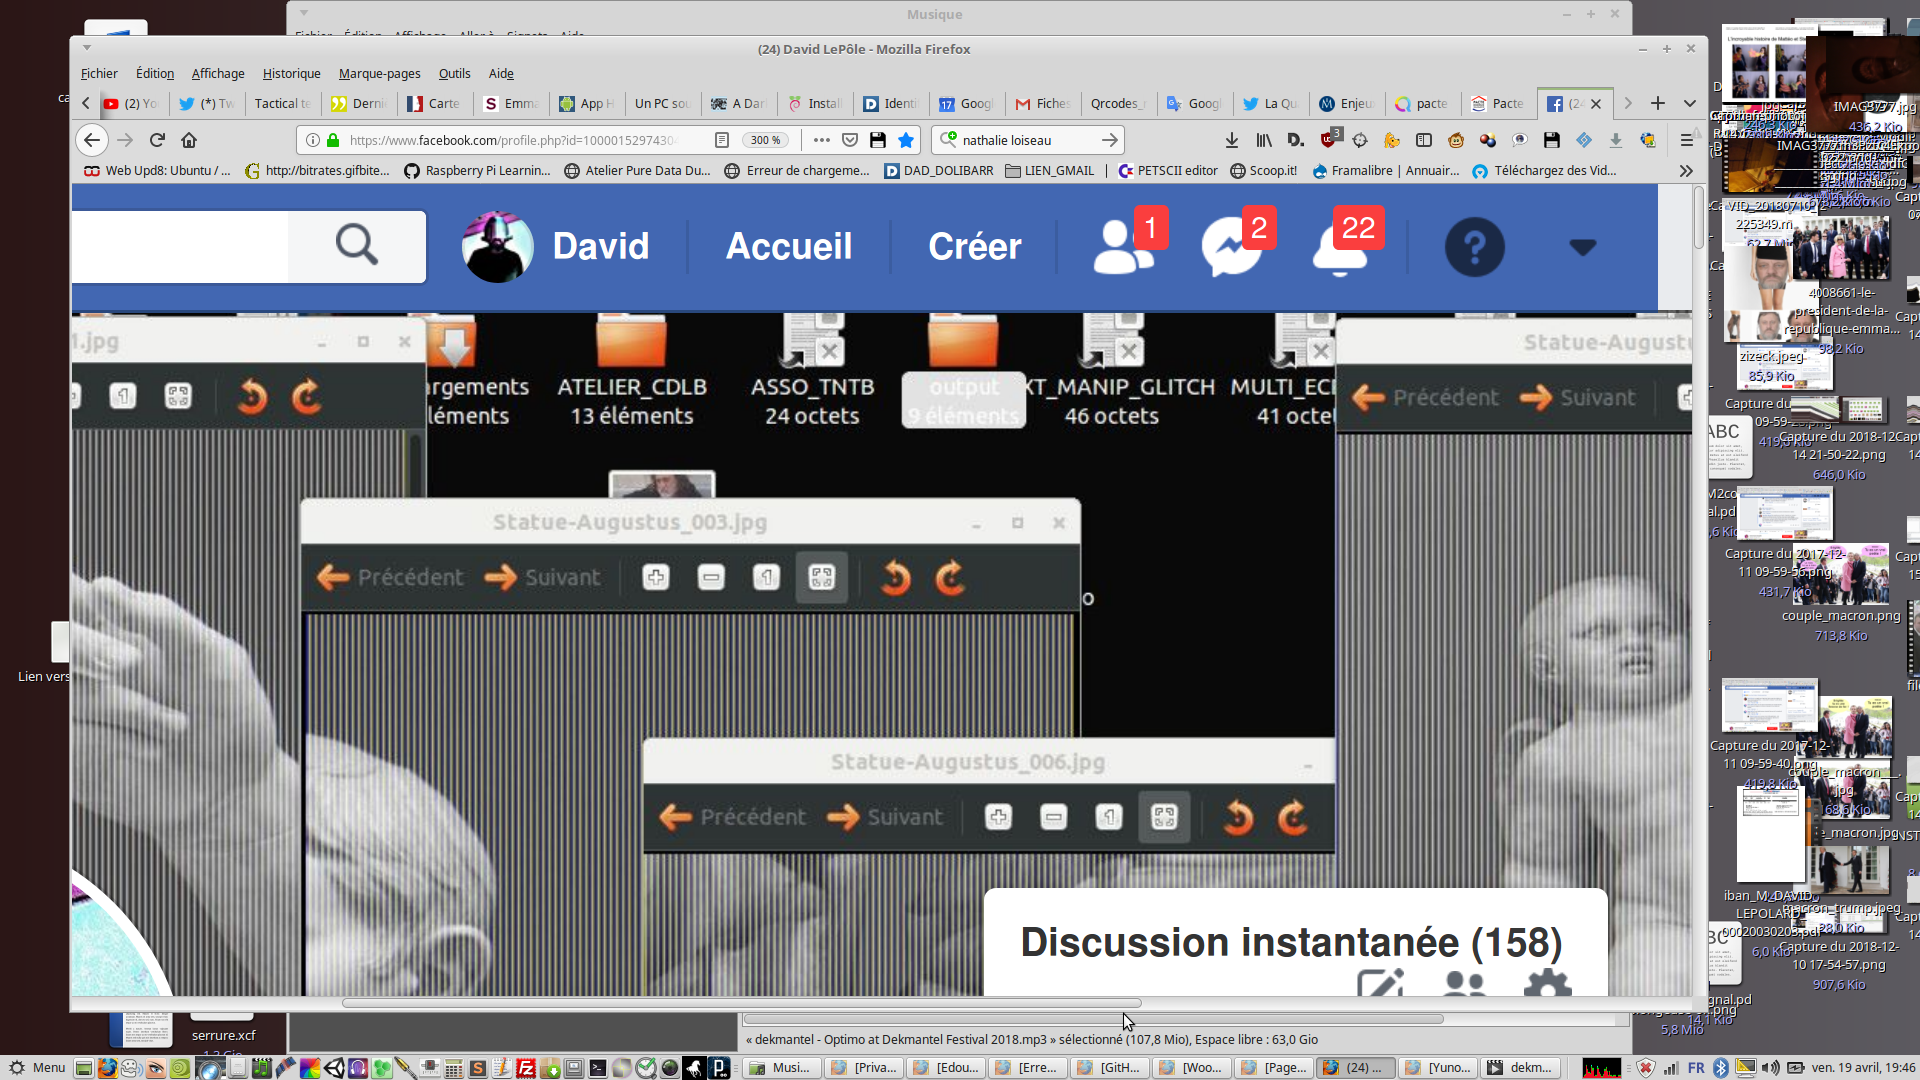The height and width of the screenshot is (1080, 1920).
Task: Go to Accueil on Facebook
Action: point(789,246)
